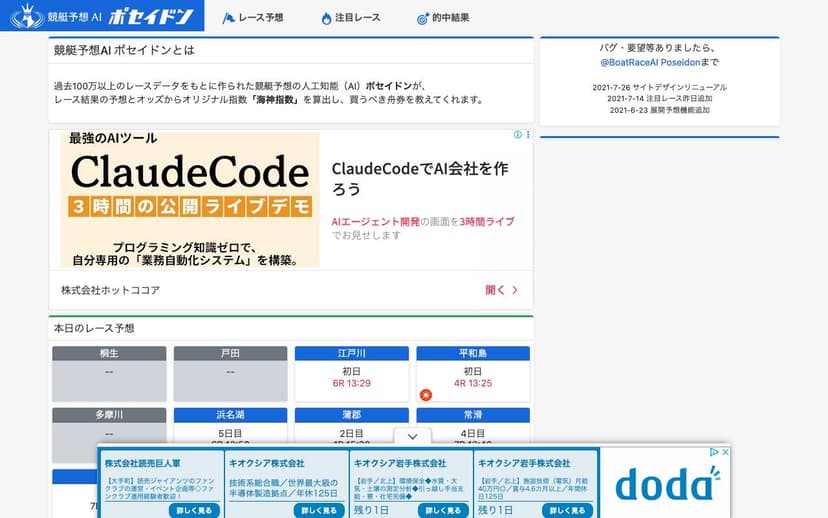
Task: Select the 蒲郡 race card header
Action: point(352,415)
